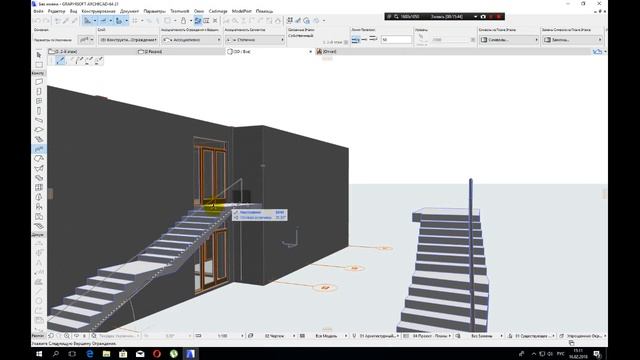Select the Column tool
The image size is (640, 360).
click(x=39, y=111)
